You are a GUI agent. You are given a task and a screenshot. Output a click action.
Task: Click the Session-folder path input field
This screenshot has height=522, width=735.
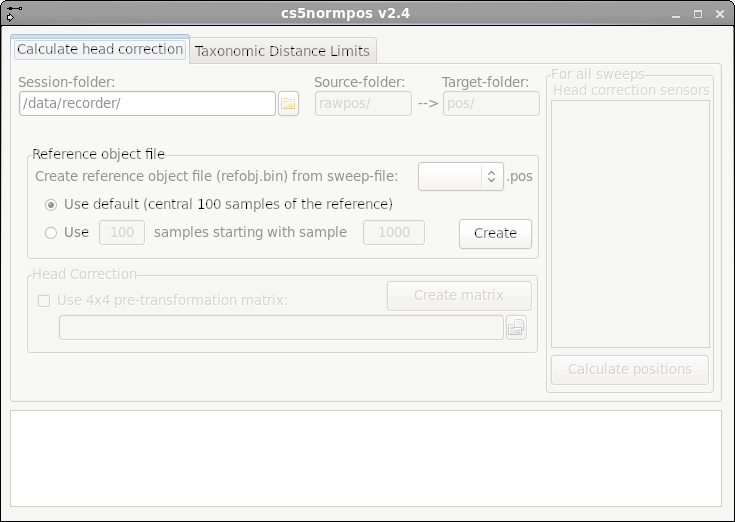click(x=147, y=104)
